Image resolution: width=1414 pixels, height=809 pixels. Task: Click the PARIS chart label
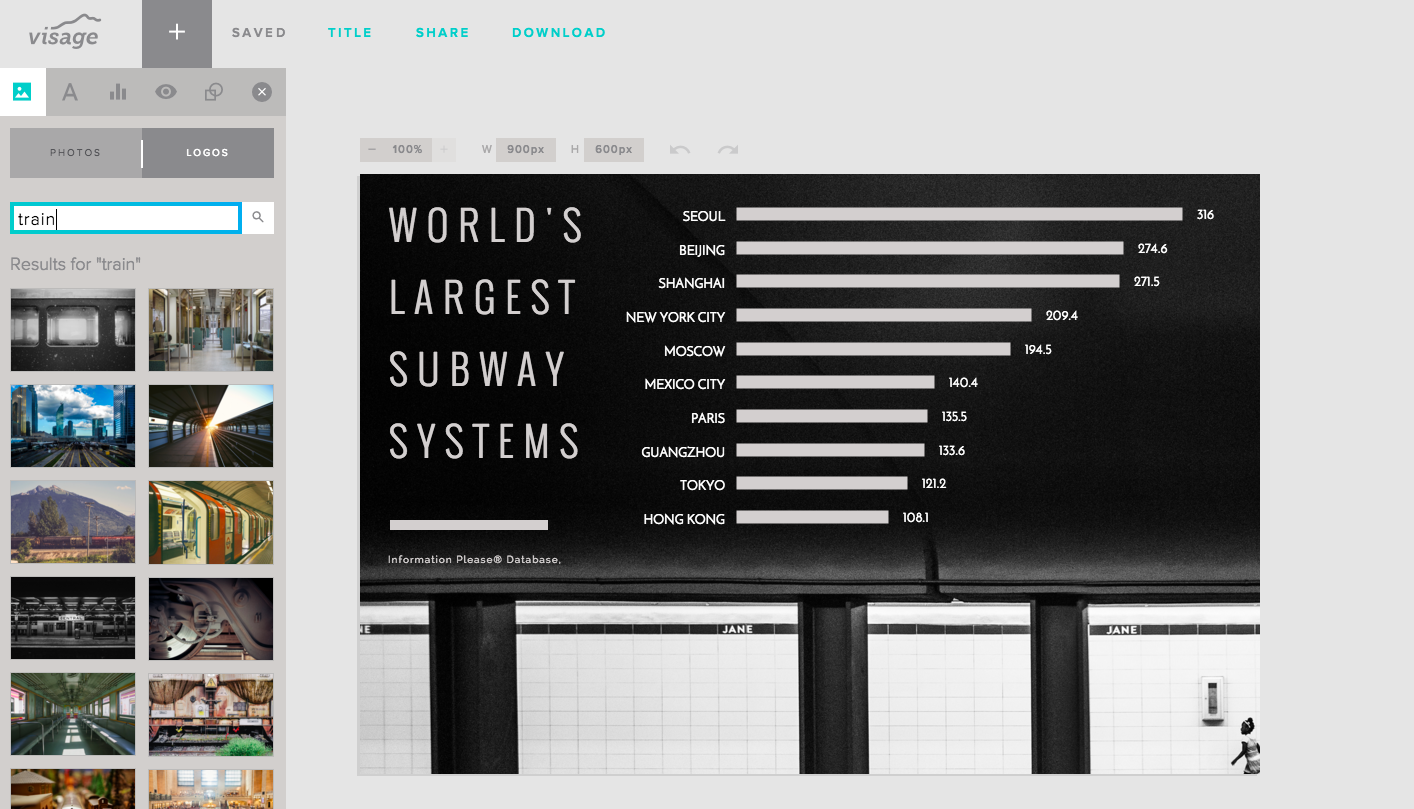708,418
